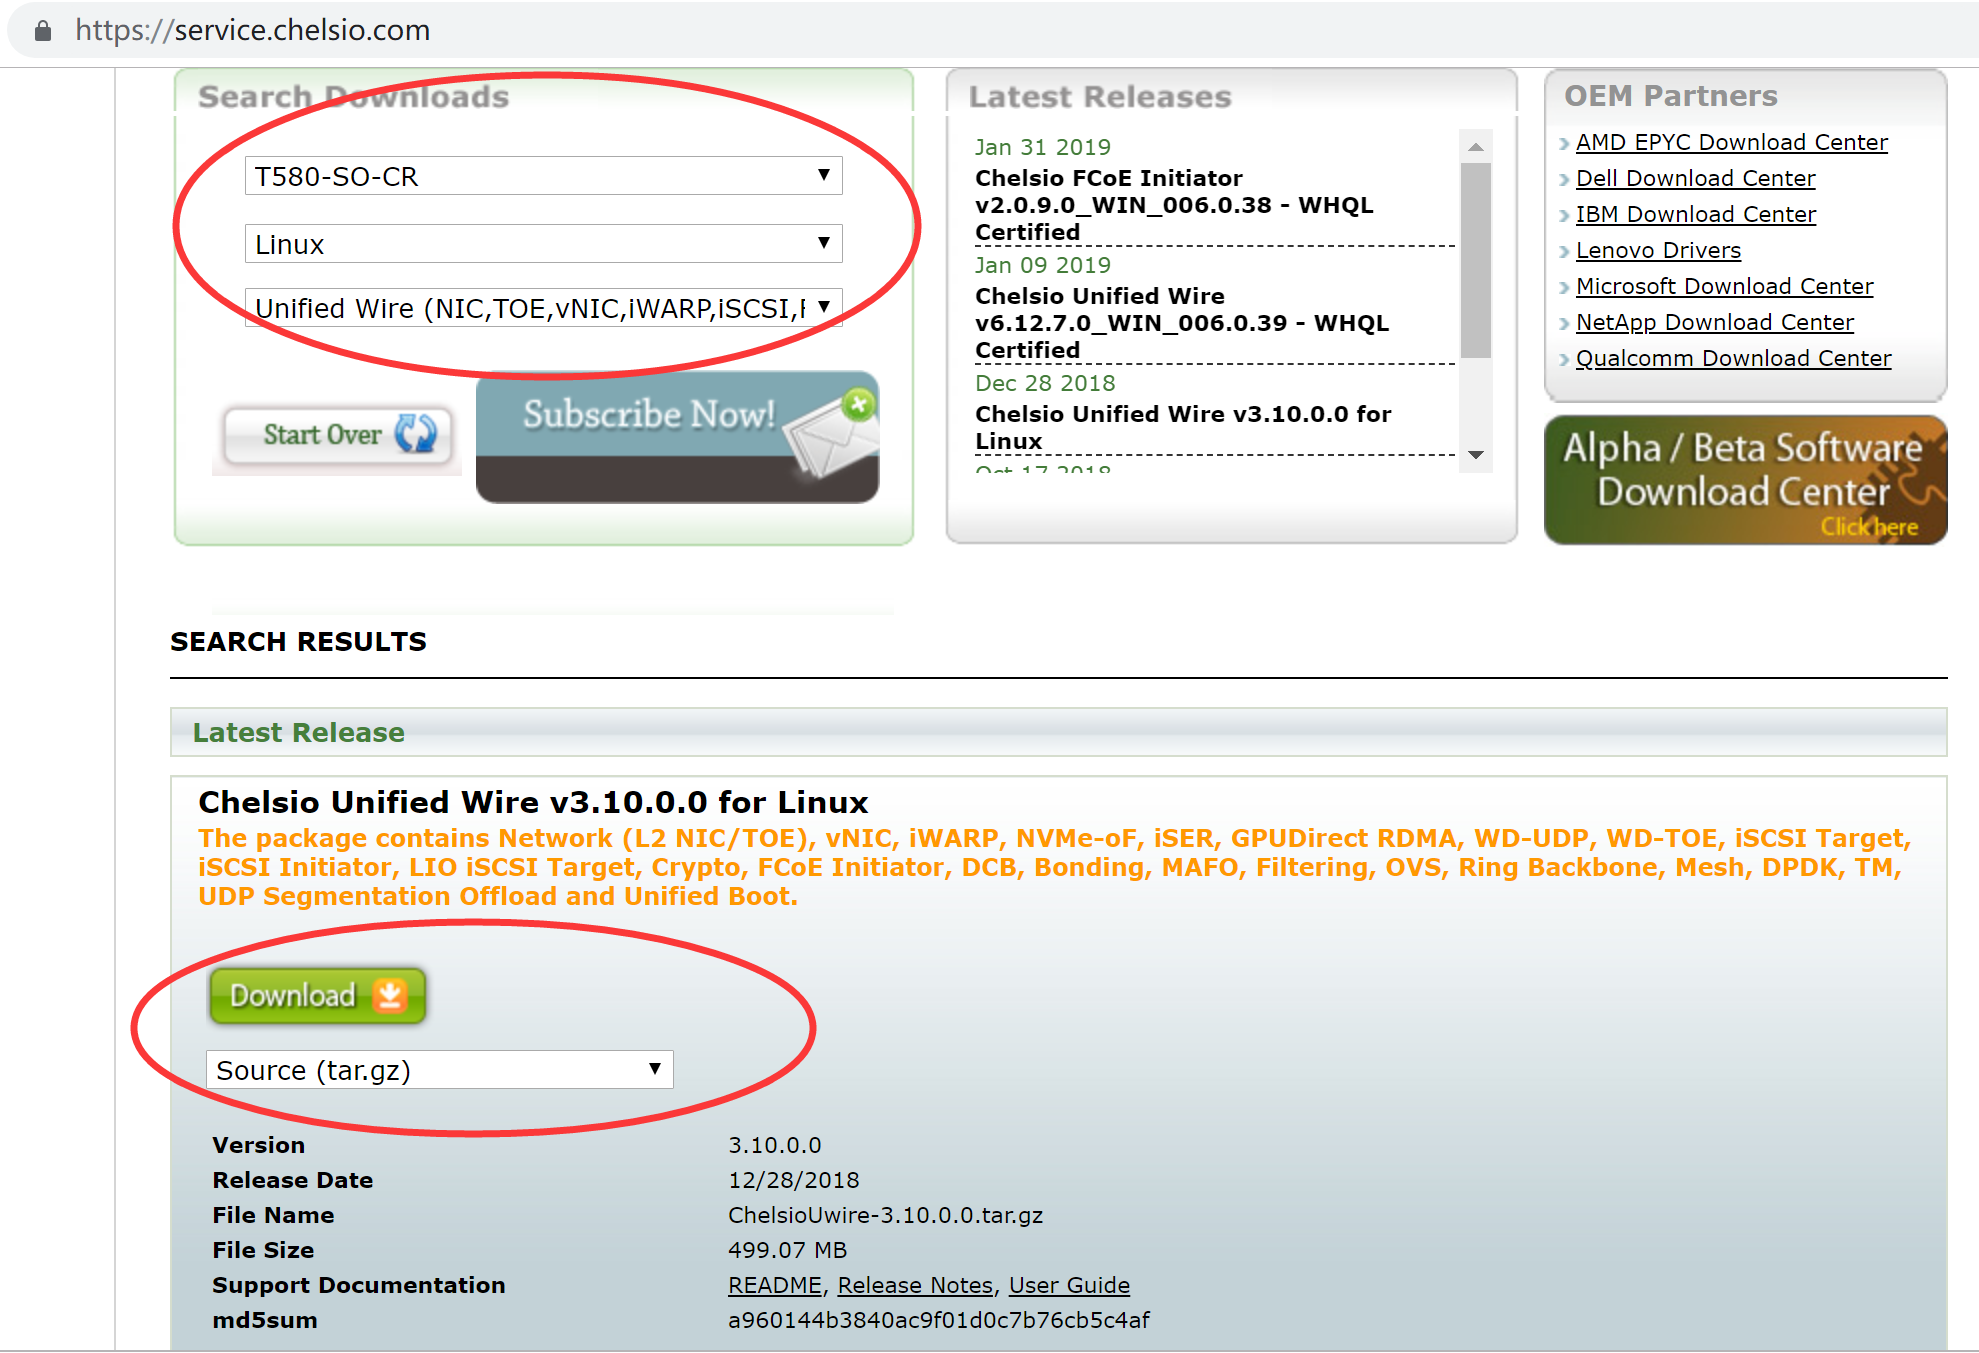The height and width of the screenshot is (1353, 1979).
Task: Visit the Qualcomm Download Center link
Action: coord(1733,358)
